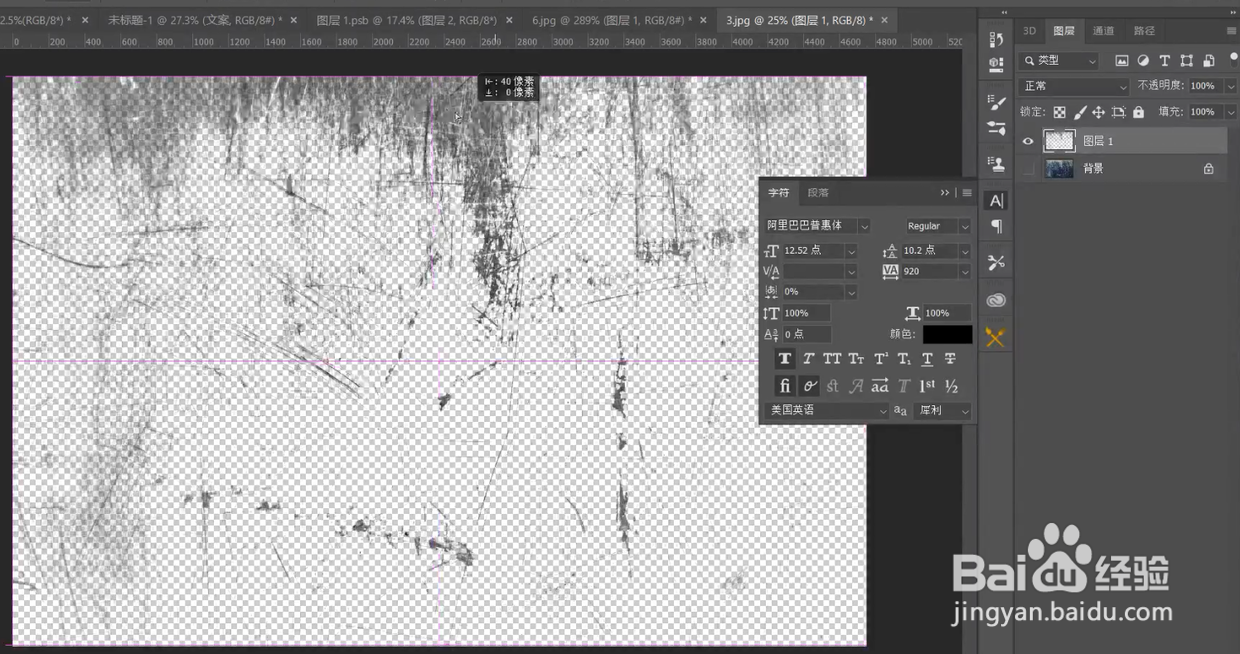Viewport: 1240px width, 654px height.
Task: Collapse the Character panel with double arrows
Action: [945, 193]
